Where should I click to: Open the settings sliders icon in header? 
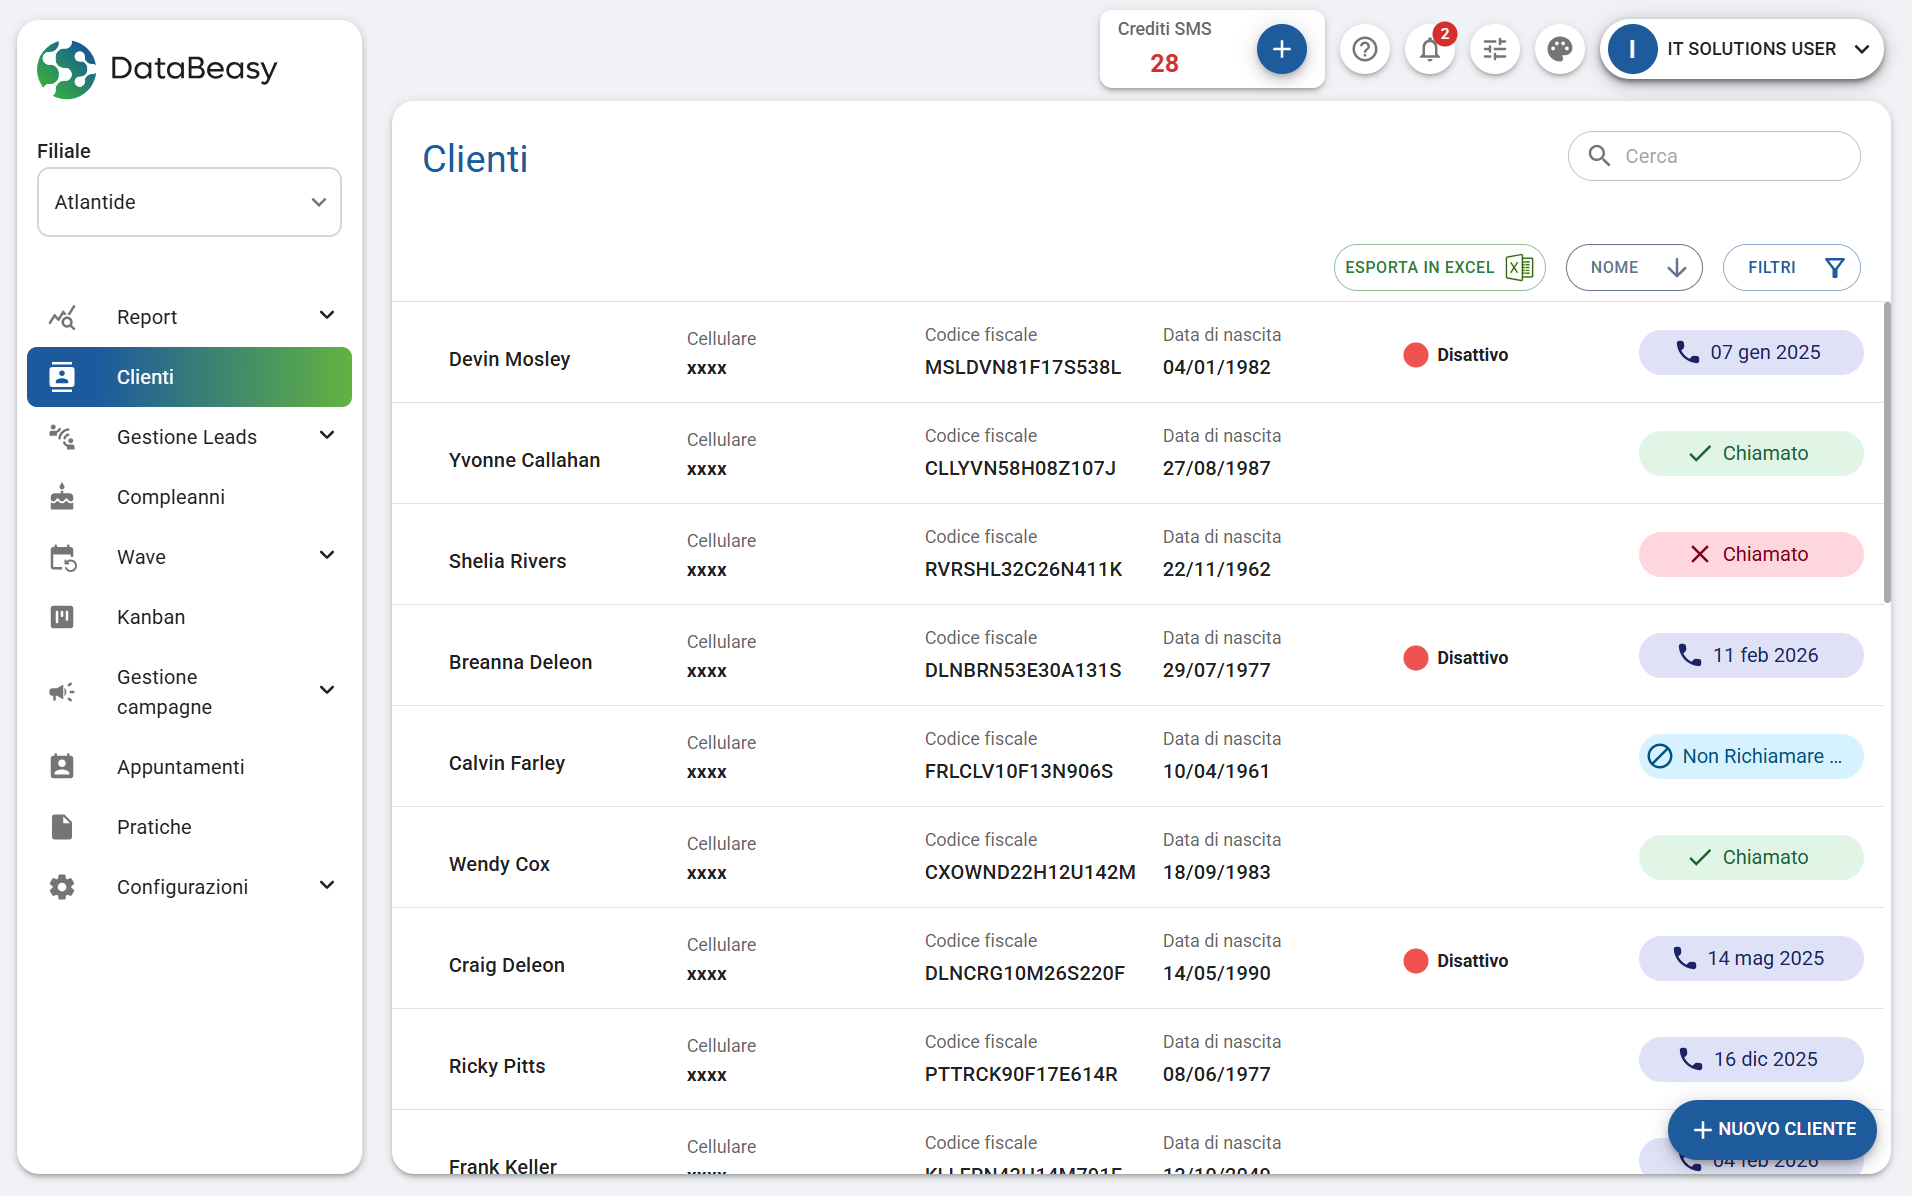coord(1494,49)
